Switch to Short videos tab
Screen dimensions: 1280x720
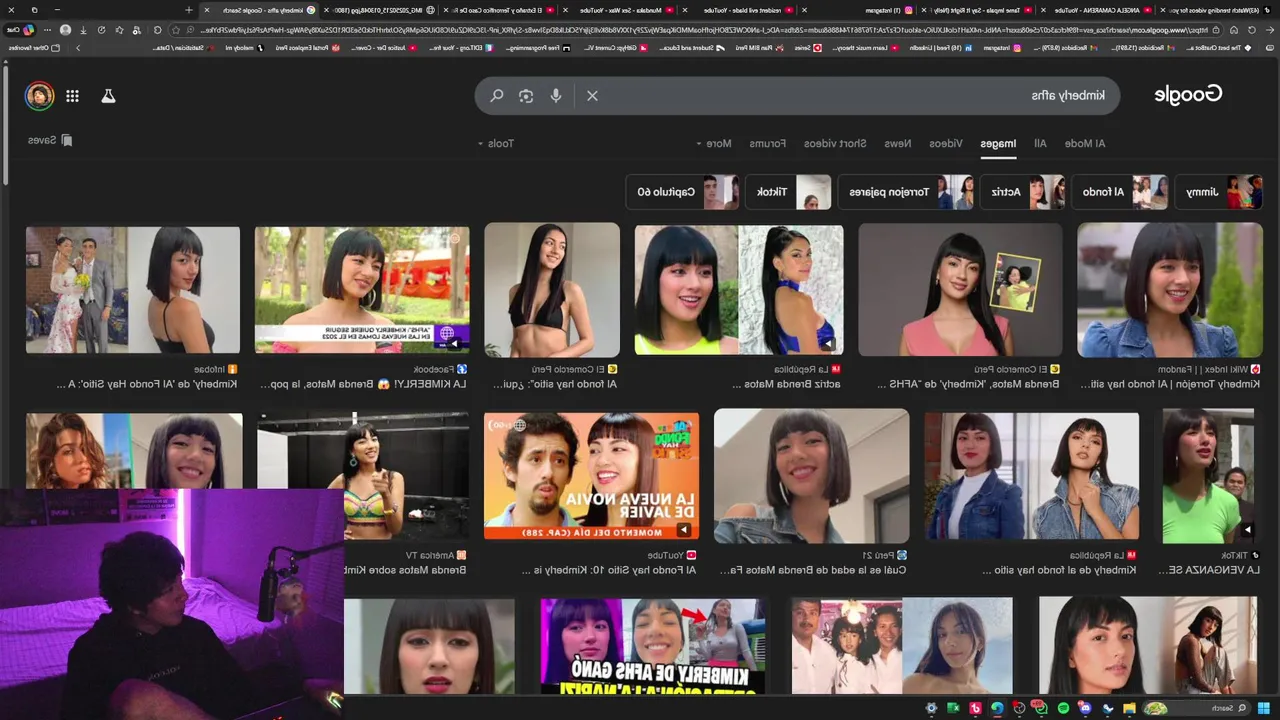click(x=835, y=143)
